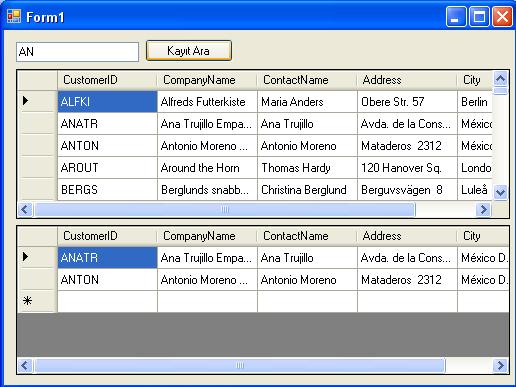Sort upper grid by City header
Screen dimensions: 516x387
coord(475,80)
